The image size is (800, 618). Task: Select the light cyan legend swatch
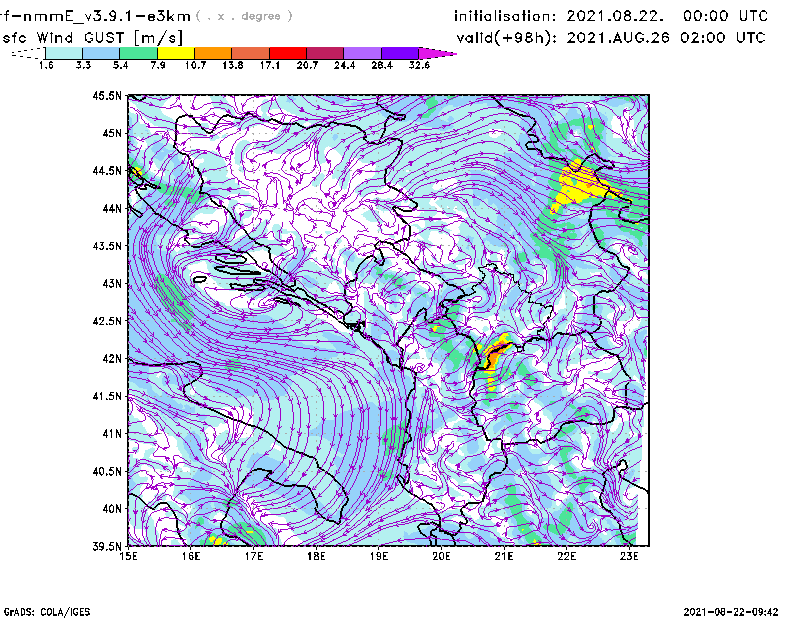[63, 53]
